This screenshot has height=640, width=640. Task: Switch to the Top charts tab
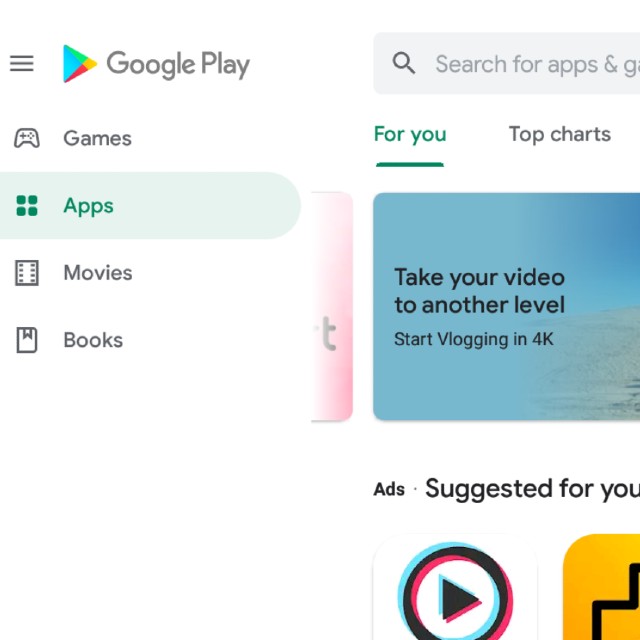(x=560, y=134)
